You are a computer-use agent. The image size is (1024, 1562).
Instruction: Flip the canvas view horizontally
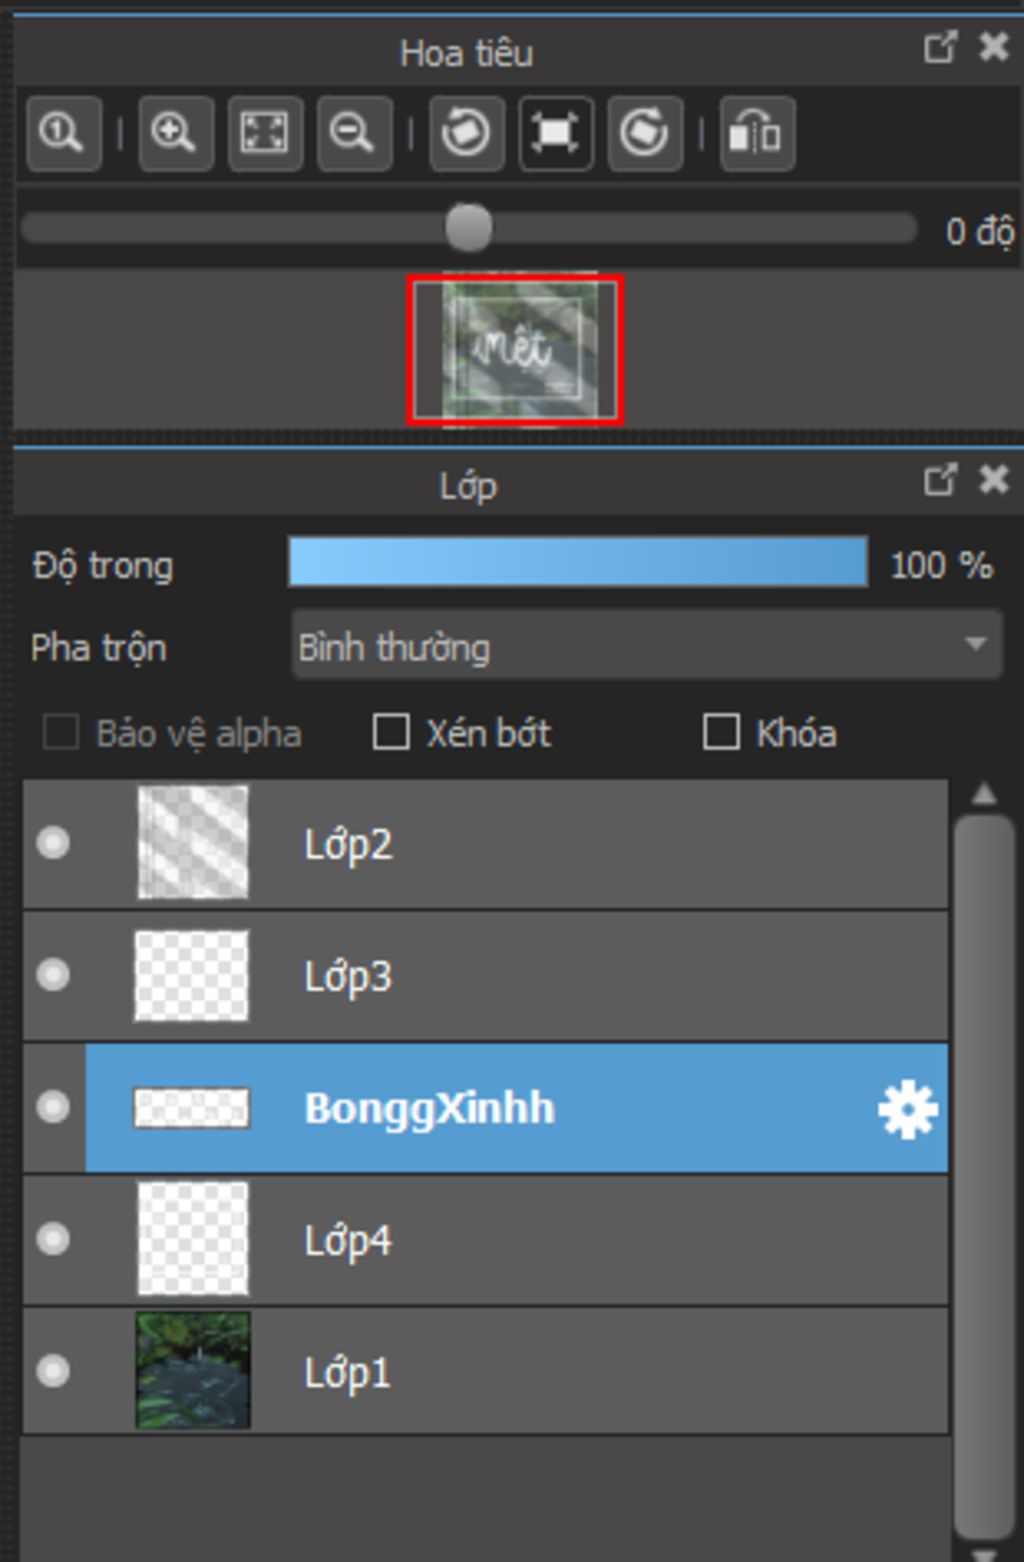[x=757, y=133]
